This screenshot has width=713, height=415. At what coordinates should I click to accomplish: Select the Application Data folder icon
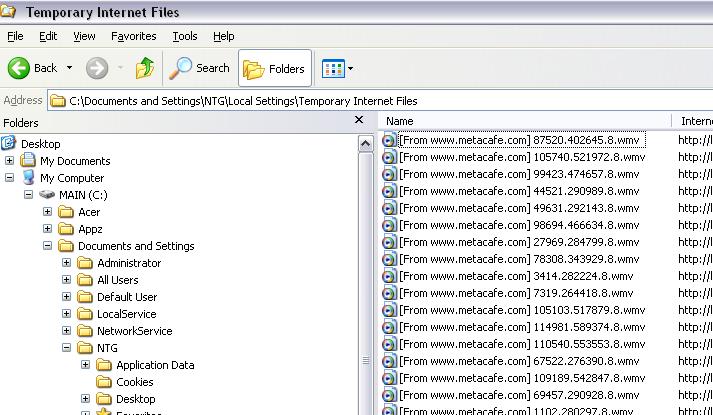click(104, 365)
